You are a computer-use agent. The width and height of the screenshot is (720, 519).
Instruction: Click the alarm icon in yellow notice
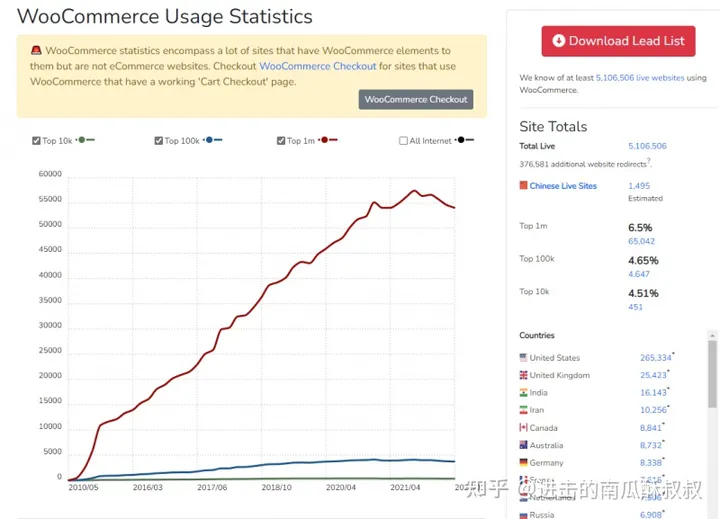tap(34, 51)
